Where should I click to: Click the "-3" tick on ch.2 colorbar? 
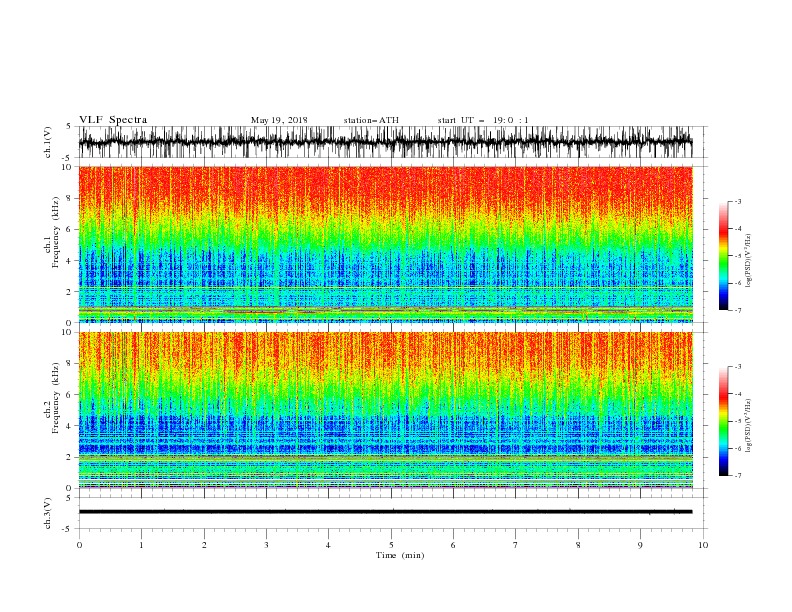pos(737,367)
